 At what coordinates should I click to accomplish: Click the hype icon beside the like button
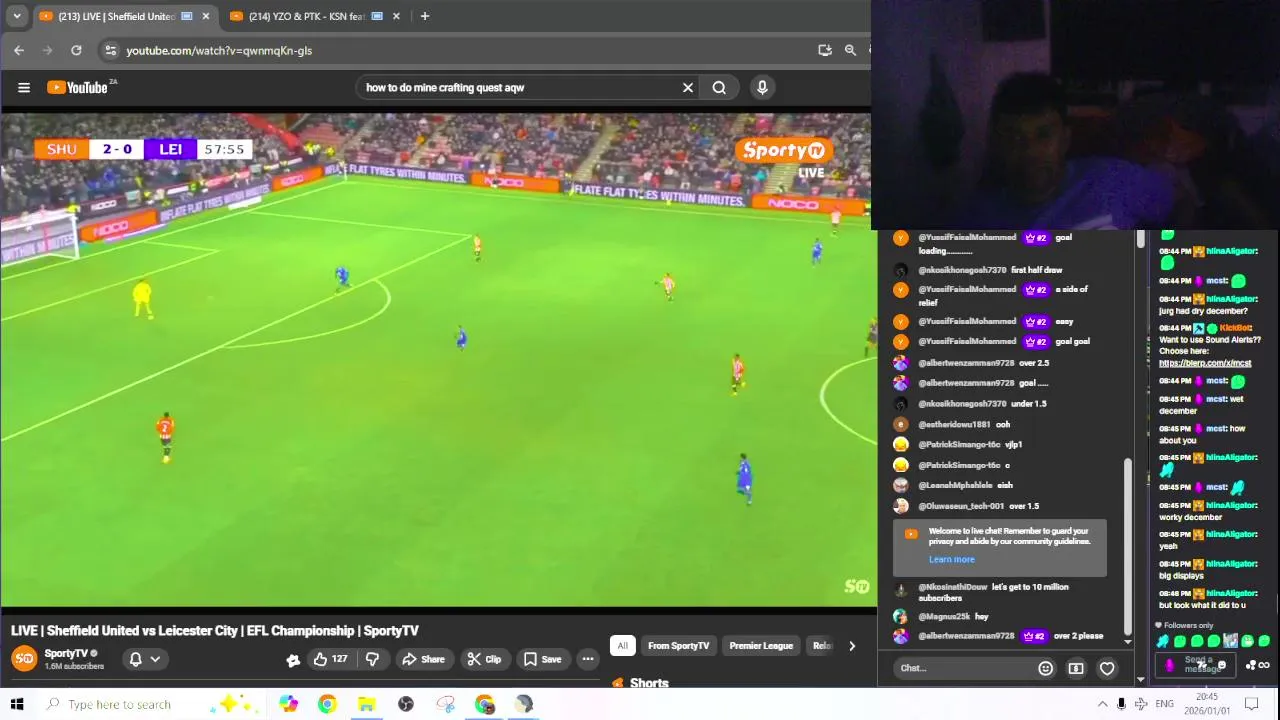(x=293, y=659)
